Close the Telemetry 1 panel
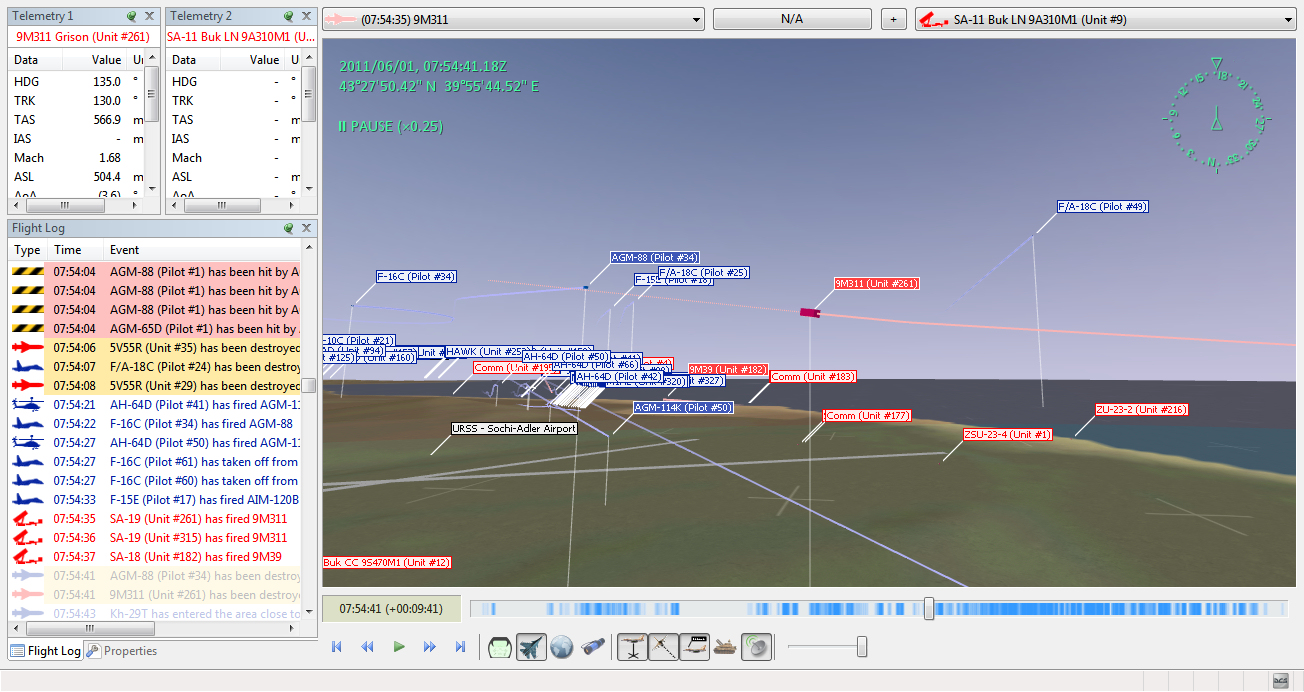 pyautogui.click(x=149, y=16)
